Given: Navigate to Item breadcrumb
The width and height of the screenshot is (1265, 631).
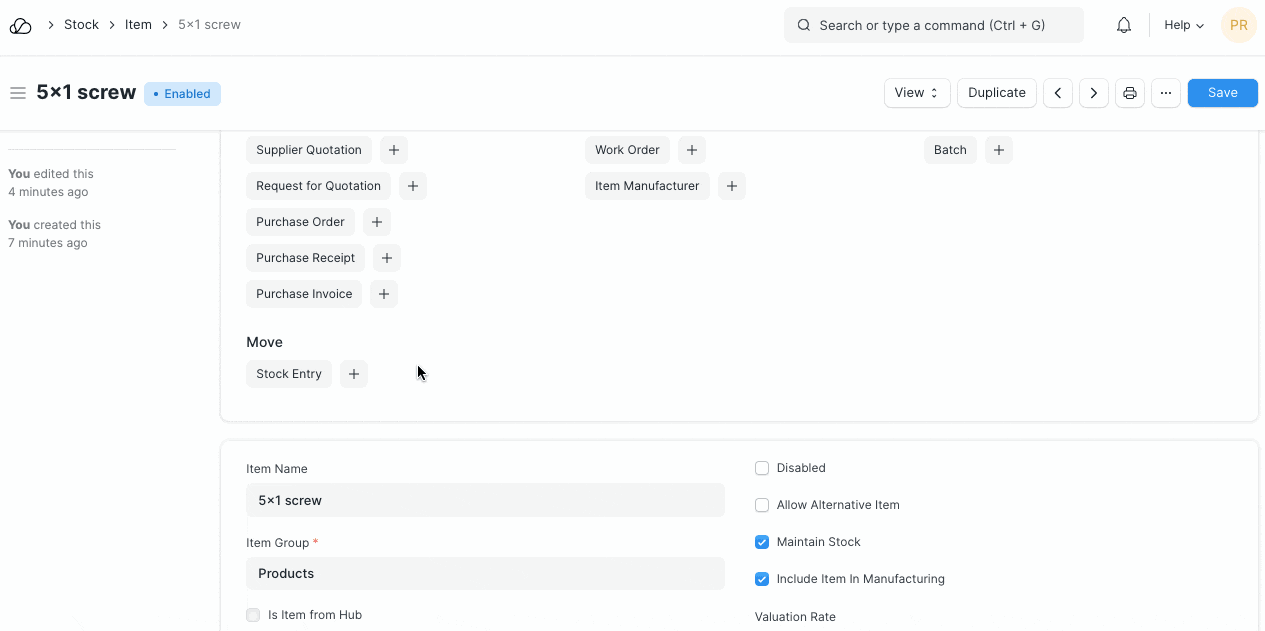Looking at the screenshot, I should [138, 25].
